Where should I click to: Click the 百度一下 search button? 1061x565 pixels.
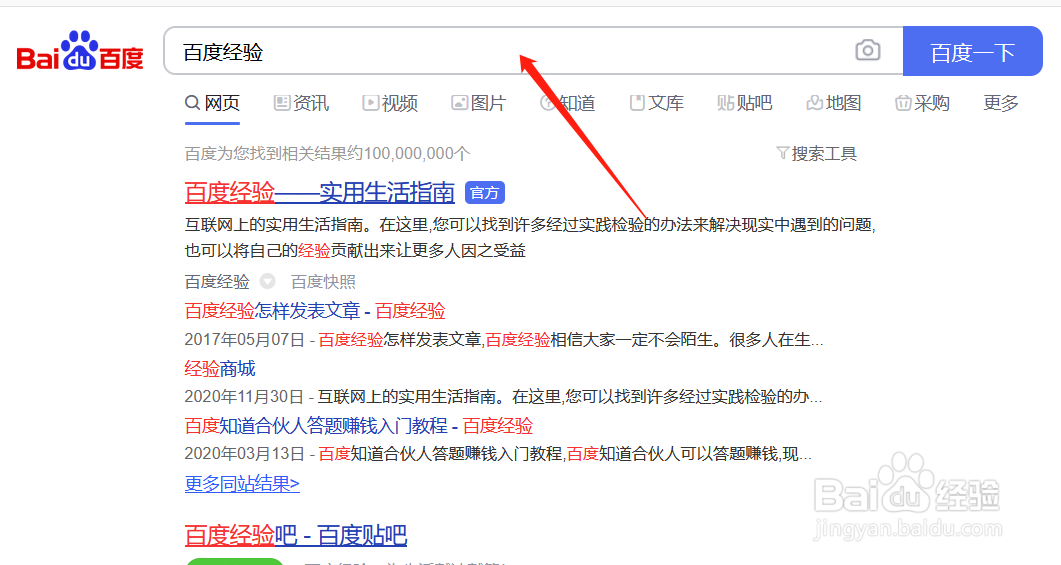coord(972,51)
